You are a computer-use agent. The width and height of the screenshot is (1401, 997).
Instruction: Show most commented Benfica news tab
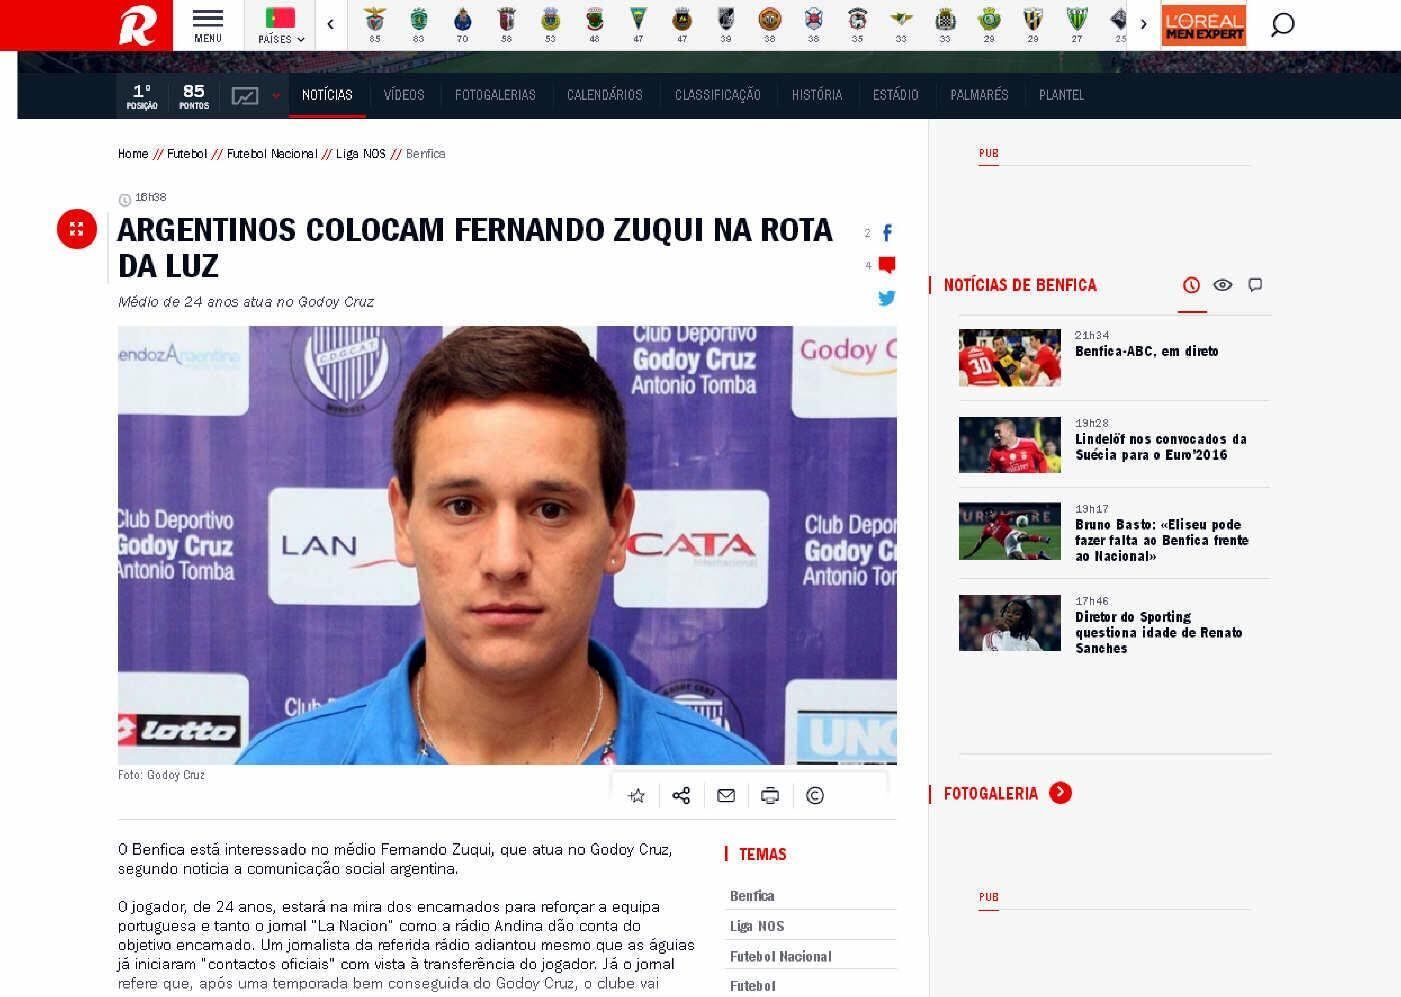pyautogui.click(x=1255, y=285)
